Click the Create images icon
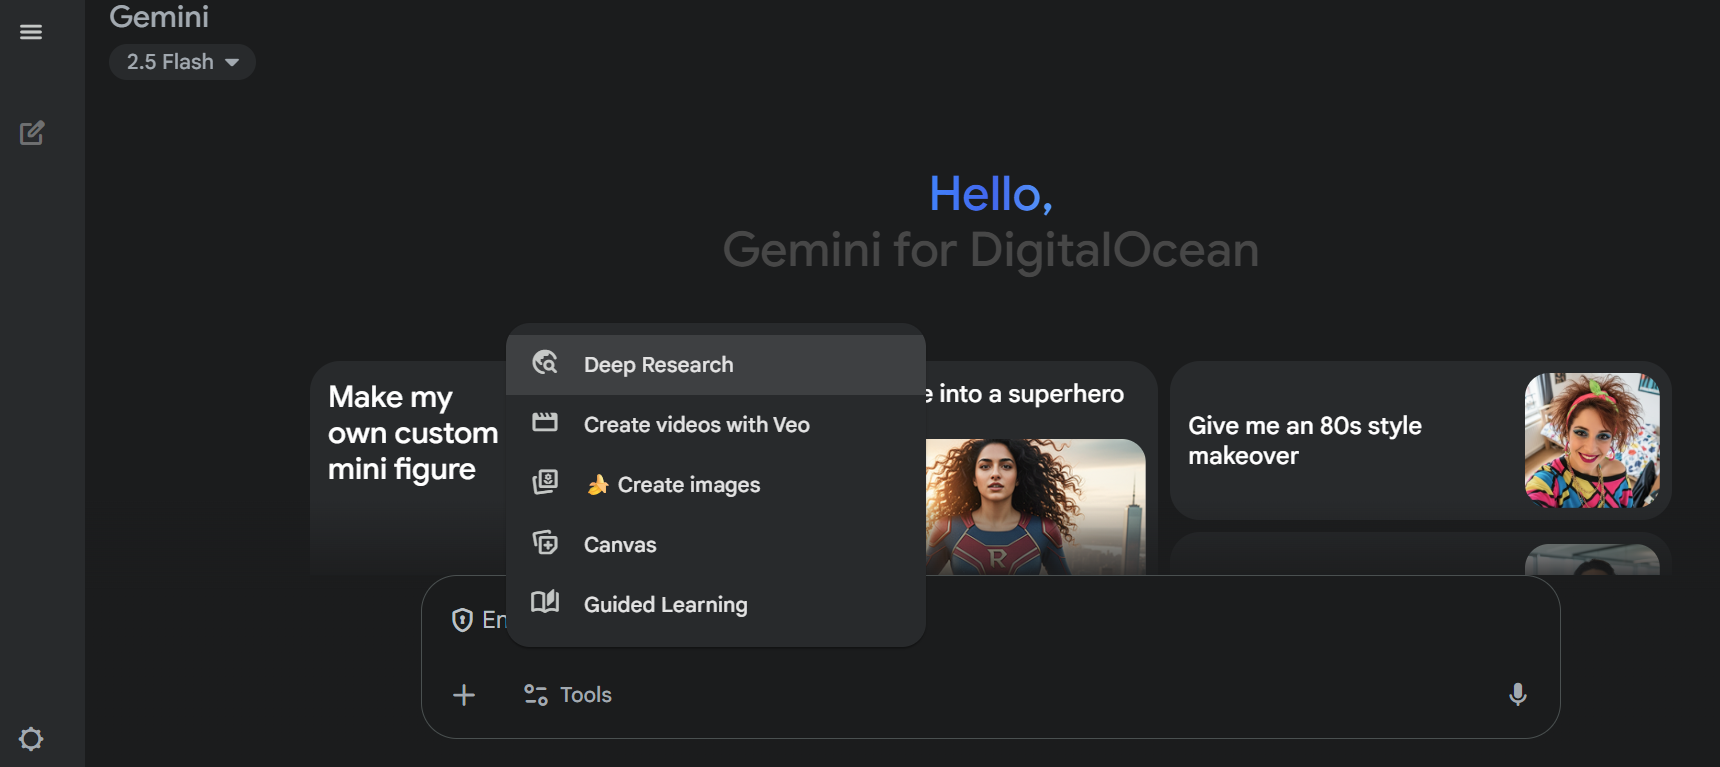The image size is (1720, 767). (x=545, y=483)
